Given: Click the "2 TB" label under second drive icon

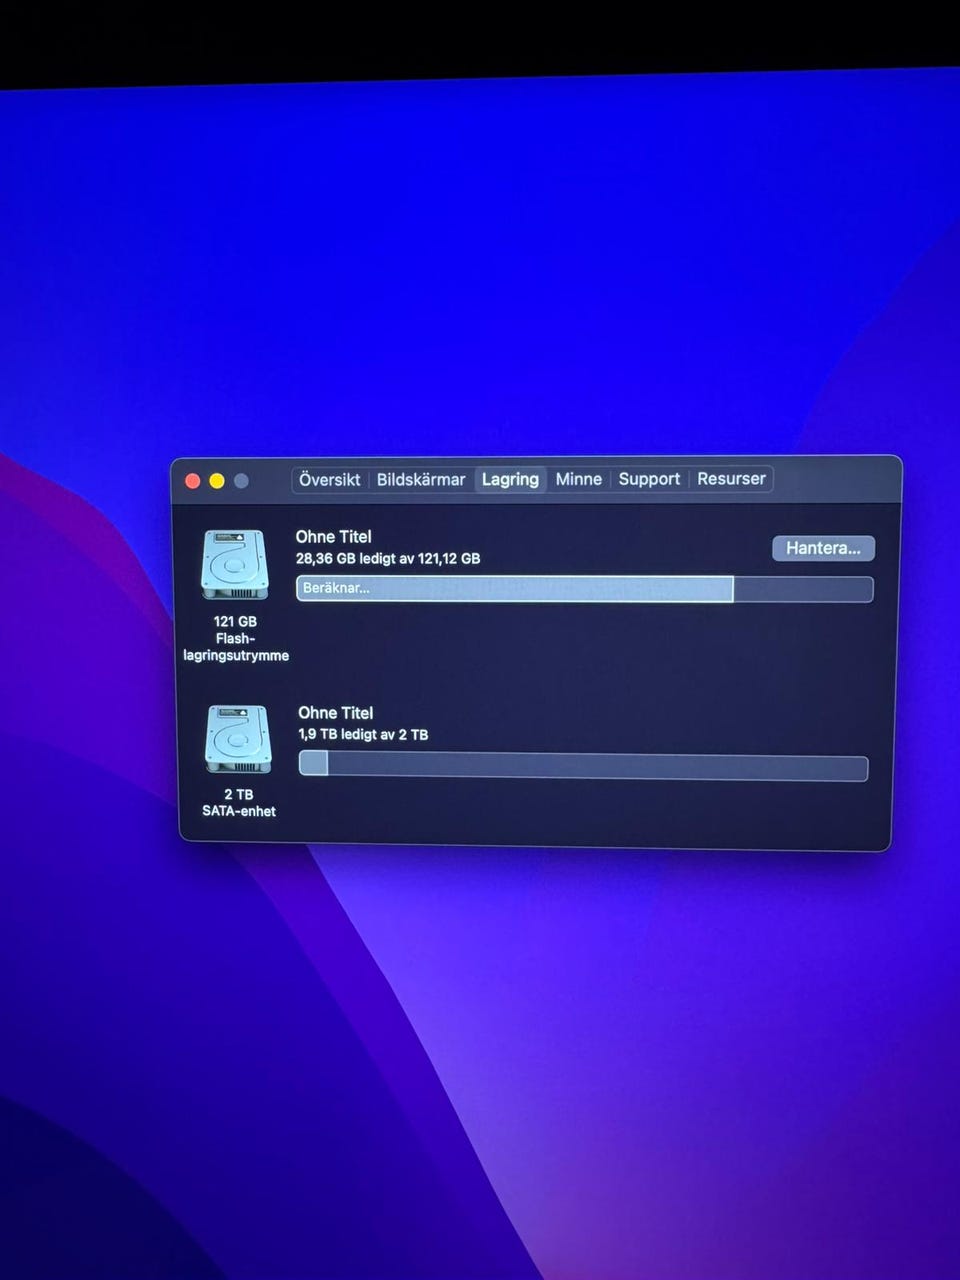Looking at the screenshot, I should click(239, 795).
